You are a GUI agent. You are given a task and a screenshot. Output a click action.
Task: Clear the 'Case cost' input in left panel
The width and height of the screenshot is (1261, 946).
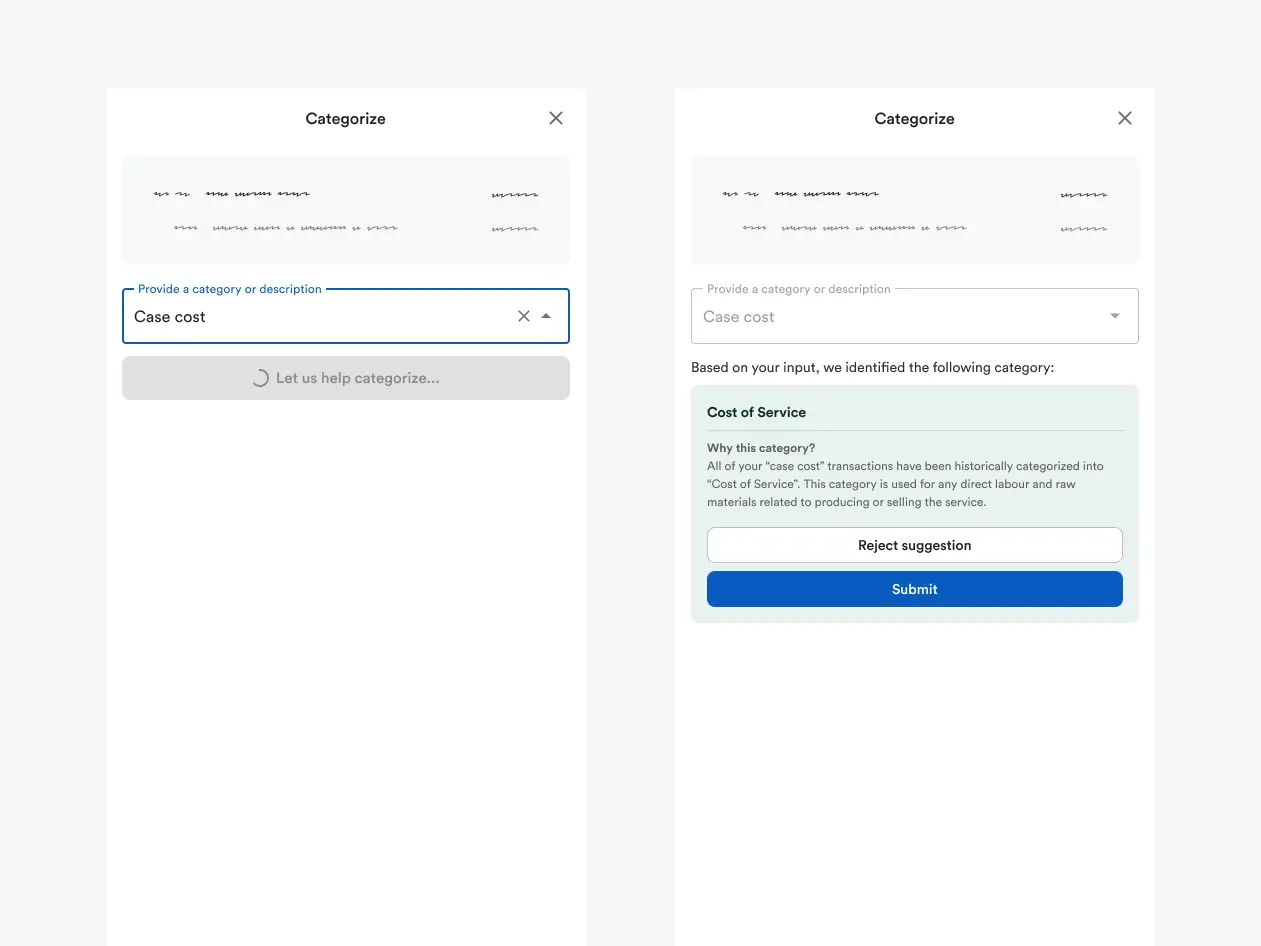(523, 316)
